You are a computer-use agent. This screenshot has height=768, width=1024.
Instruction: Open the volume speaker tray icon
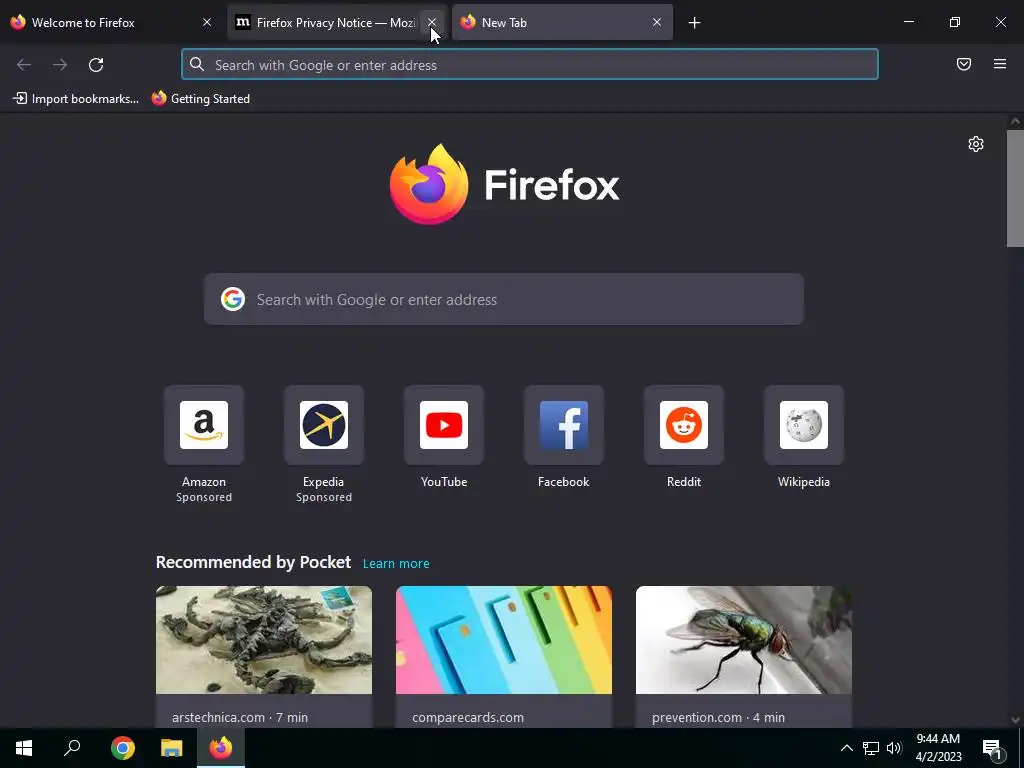coord(894,748)
